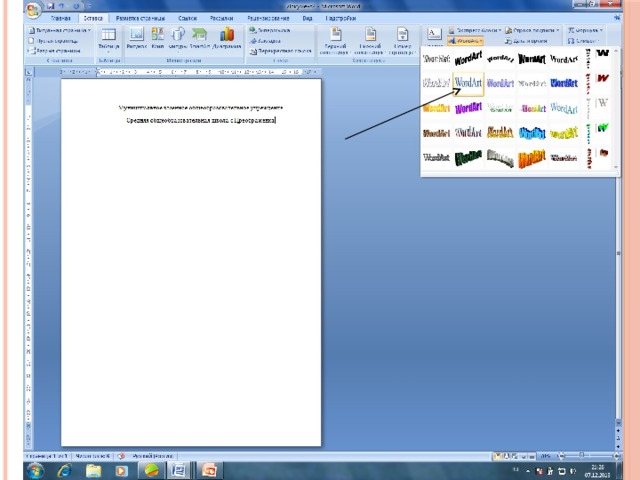The width and height of the screenshot is (640, 480).
Task: Select the brown WordArt style in fourth row
Action: (436, 133)
